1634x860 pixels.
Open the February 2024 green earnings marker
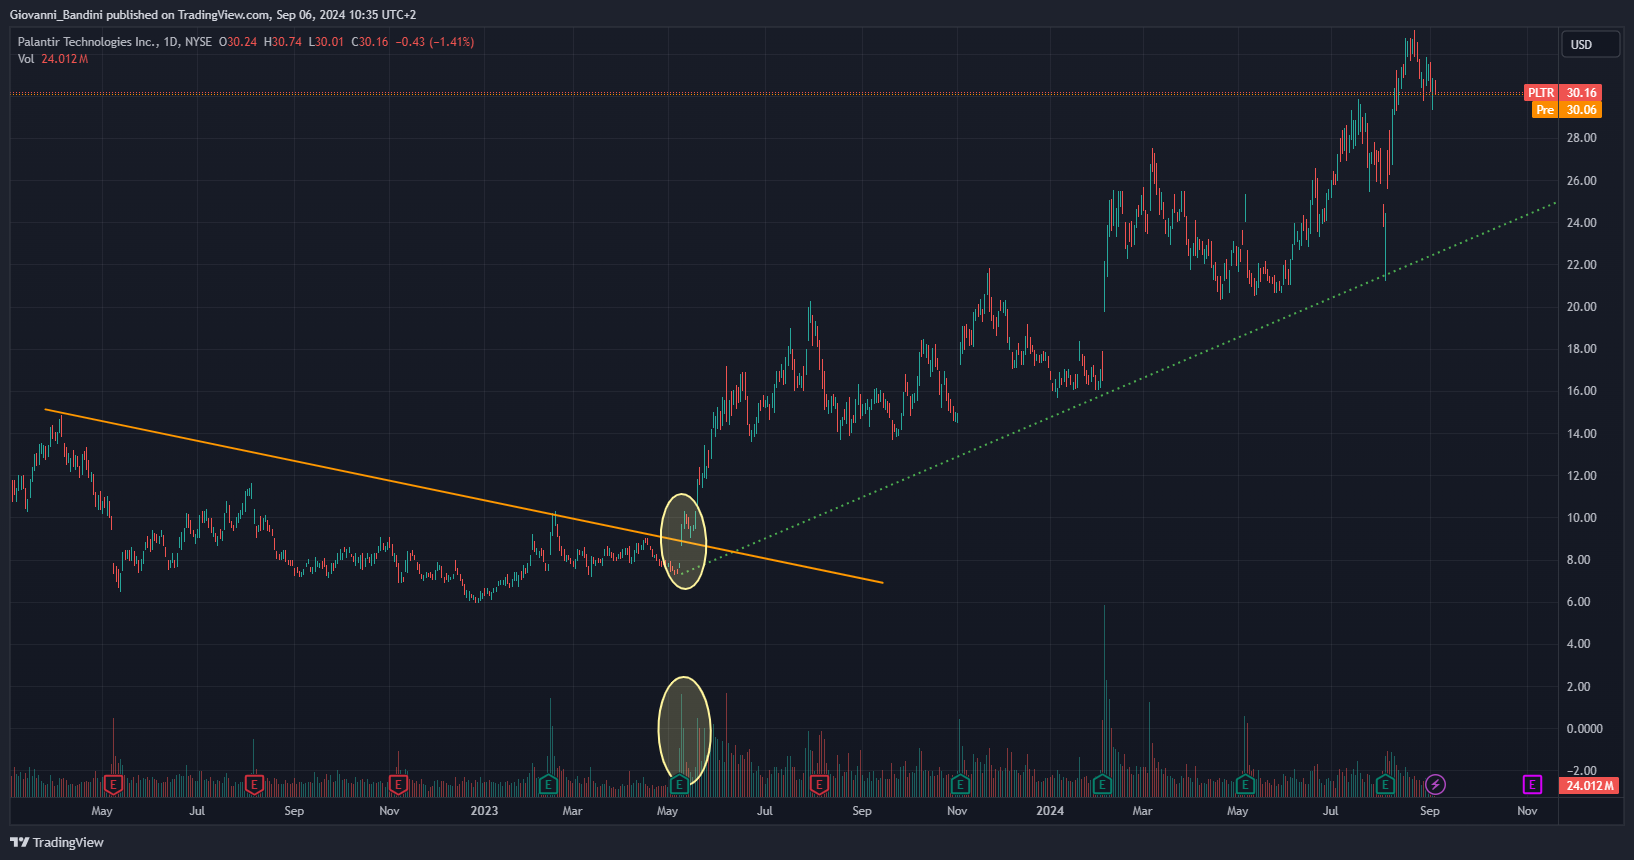pyautogui.click(x=1102, y=785)
